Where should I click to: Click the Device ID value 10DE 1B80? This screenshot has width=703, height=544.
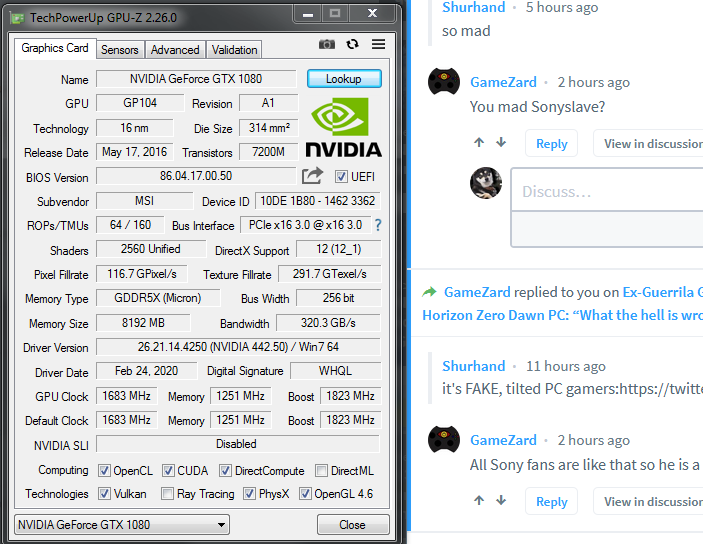pos(317,200)
